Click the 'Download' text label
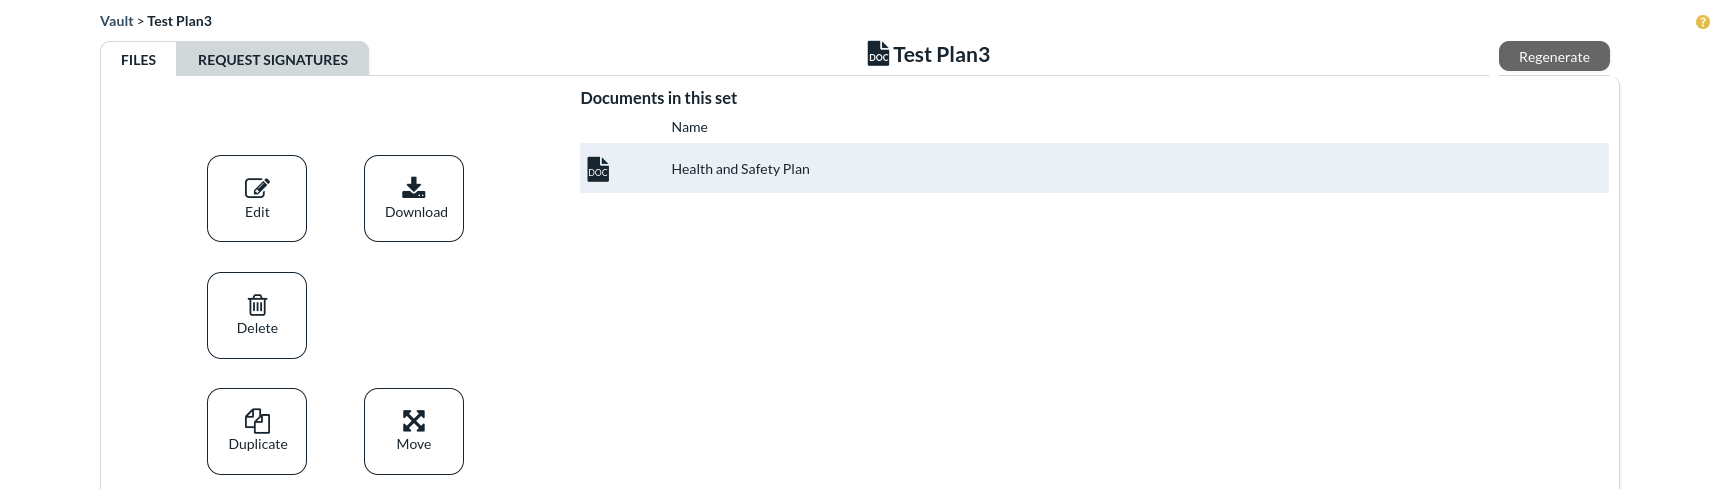This screenshot has height=489, width=1716. tap(416, 212)
